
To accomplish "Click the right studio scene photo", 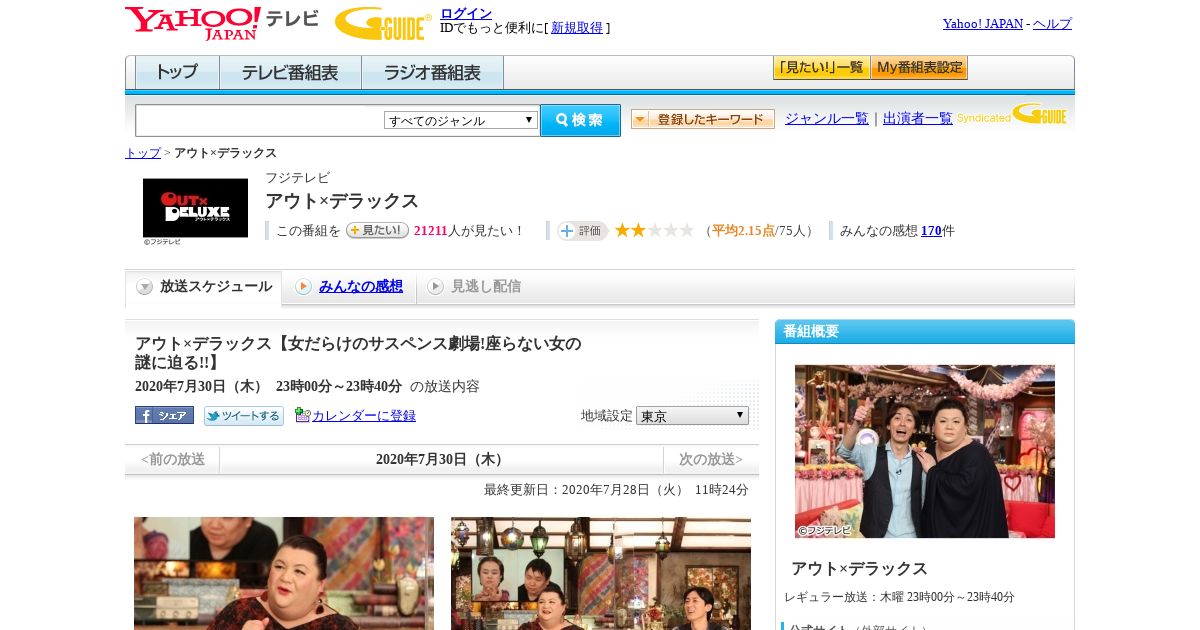I will [601, 573].
